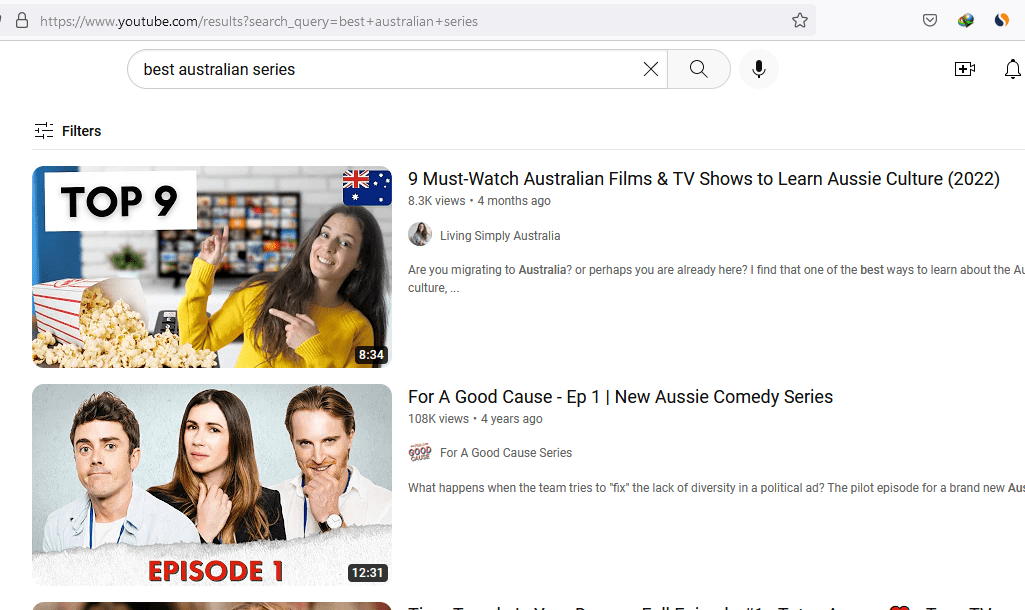
Task: Click the padlock site security icon
Action: click(x=22, y=21)
